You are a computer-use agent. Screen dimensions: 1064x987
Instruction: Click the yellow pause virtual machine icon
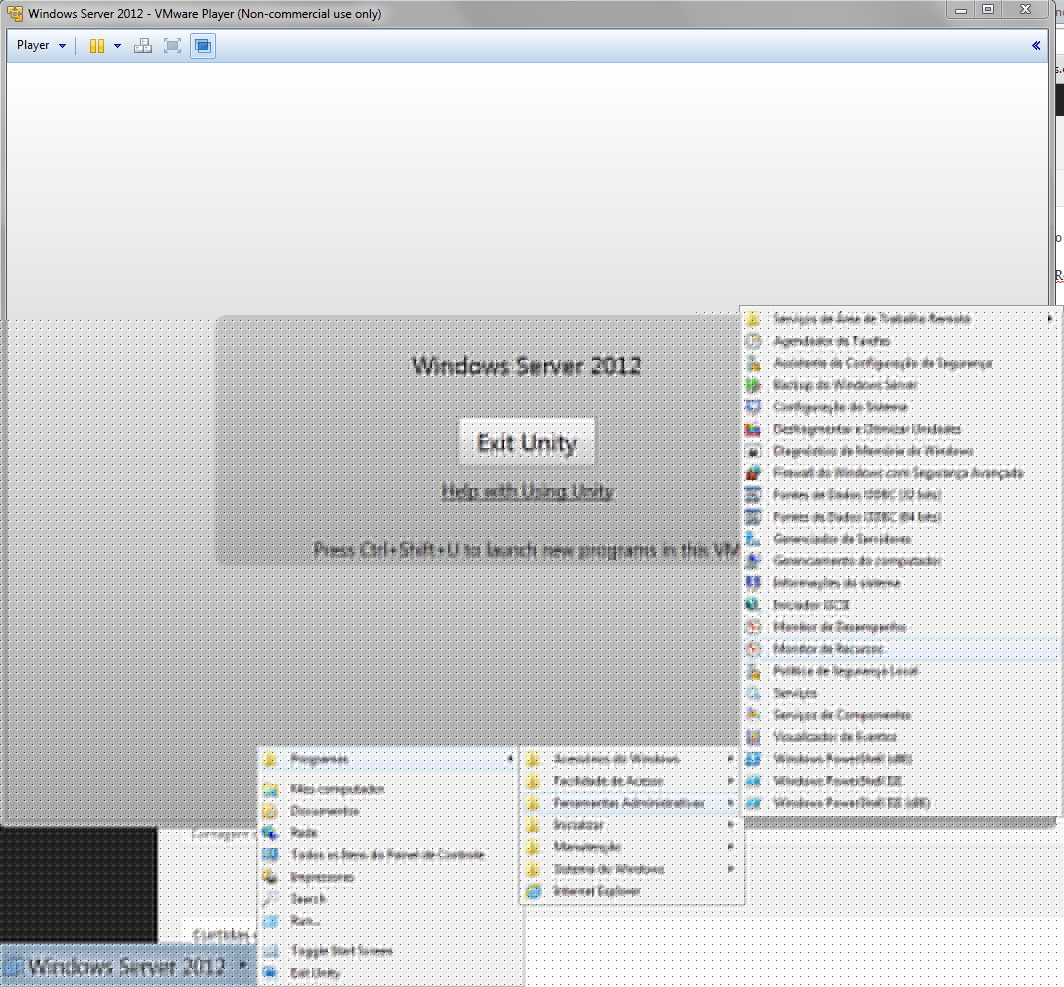tap(97, 45)
